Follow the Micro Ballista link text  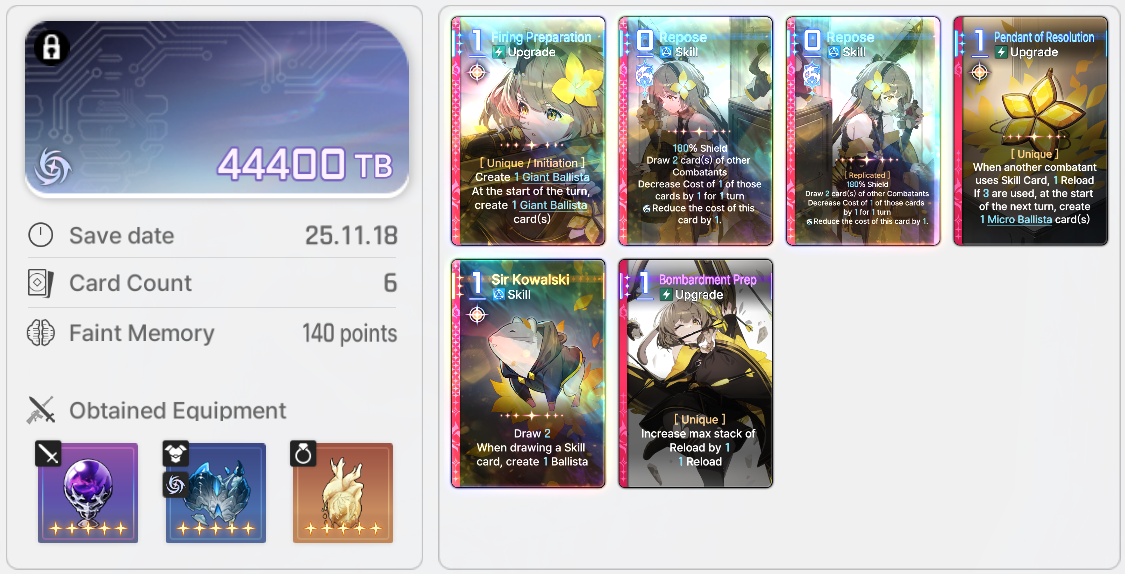(x=1020, y=220)
